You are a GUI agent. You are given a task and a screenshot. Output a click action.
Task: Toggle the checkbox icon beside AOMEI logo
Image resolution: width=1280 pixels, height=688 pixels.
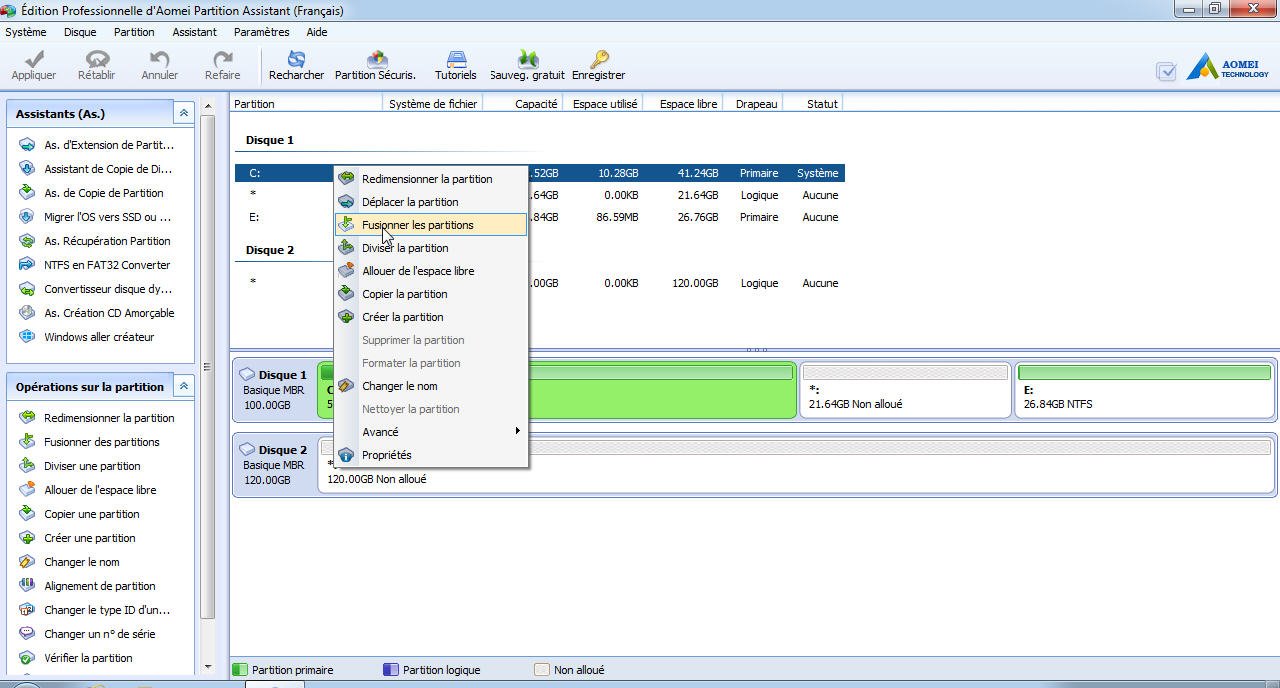pyautogui.click(x=1165, y=71)
